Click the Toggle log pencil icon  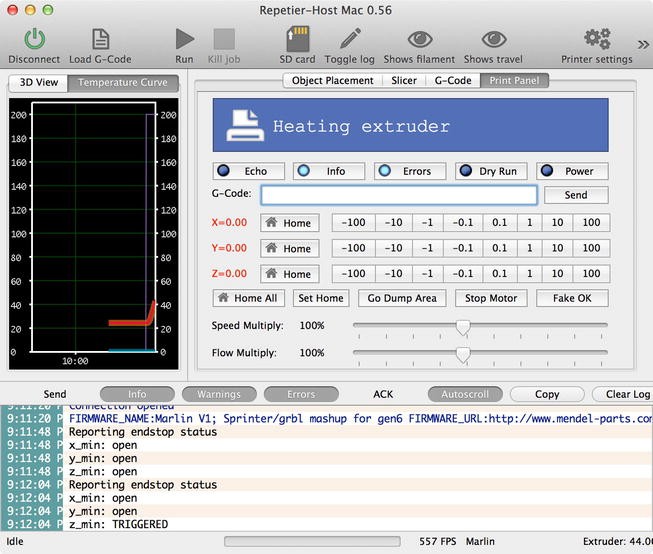pos(350,39)
